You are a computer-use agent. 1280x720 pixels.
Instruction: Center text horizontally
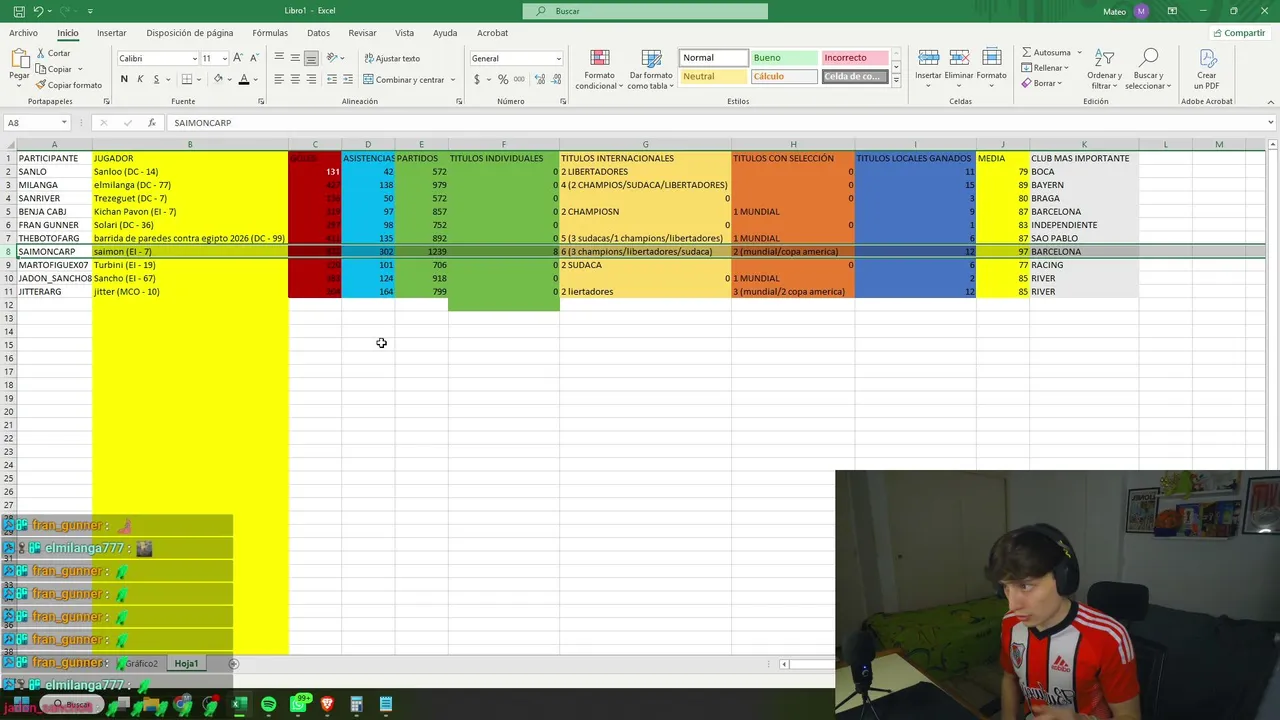295,79
